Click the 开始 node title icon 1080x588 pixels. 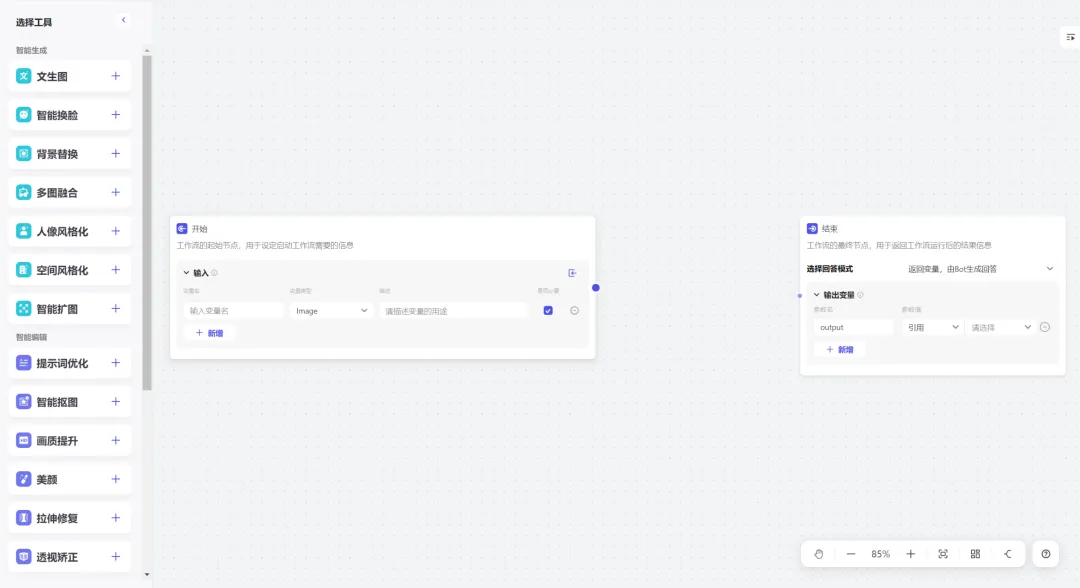(182, 229)
